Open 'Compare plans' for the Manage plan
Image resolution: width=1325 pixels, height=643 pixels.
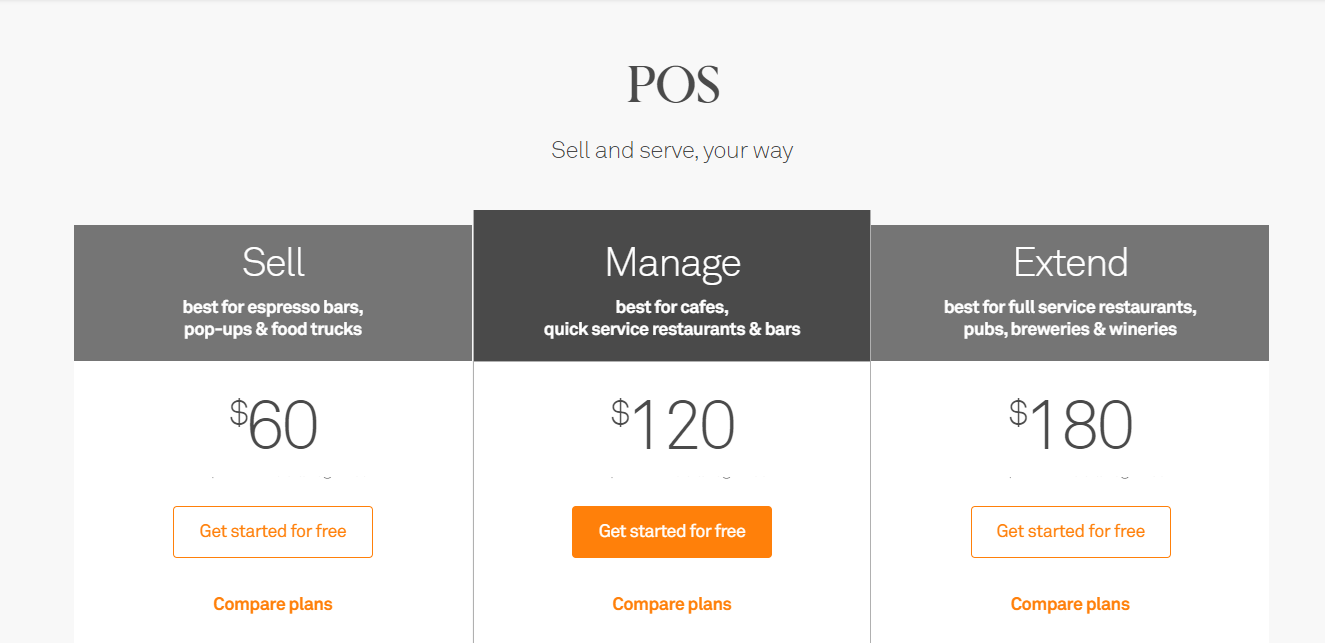pyautogui.click(x=671, y=603)
